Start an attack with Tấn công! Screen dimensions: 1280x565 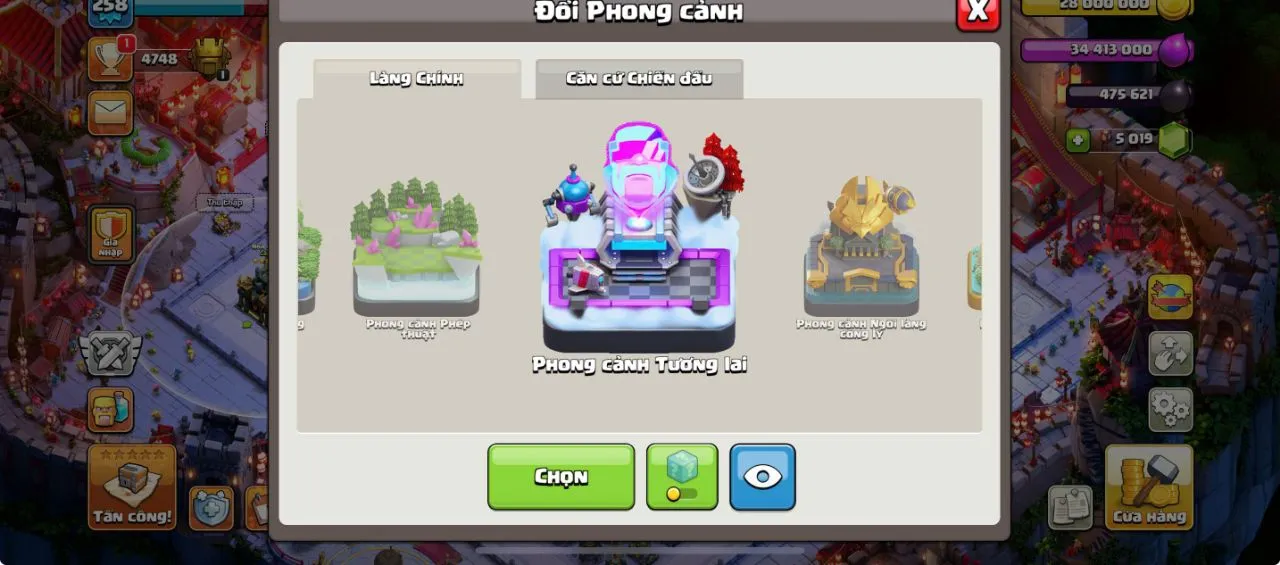[132, 487]
